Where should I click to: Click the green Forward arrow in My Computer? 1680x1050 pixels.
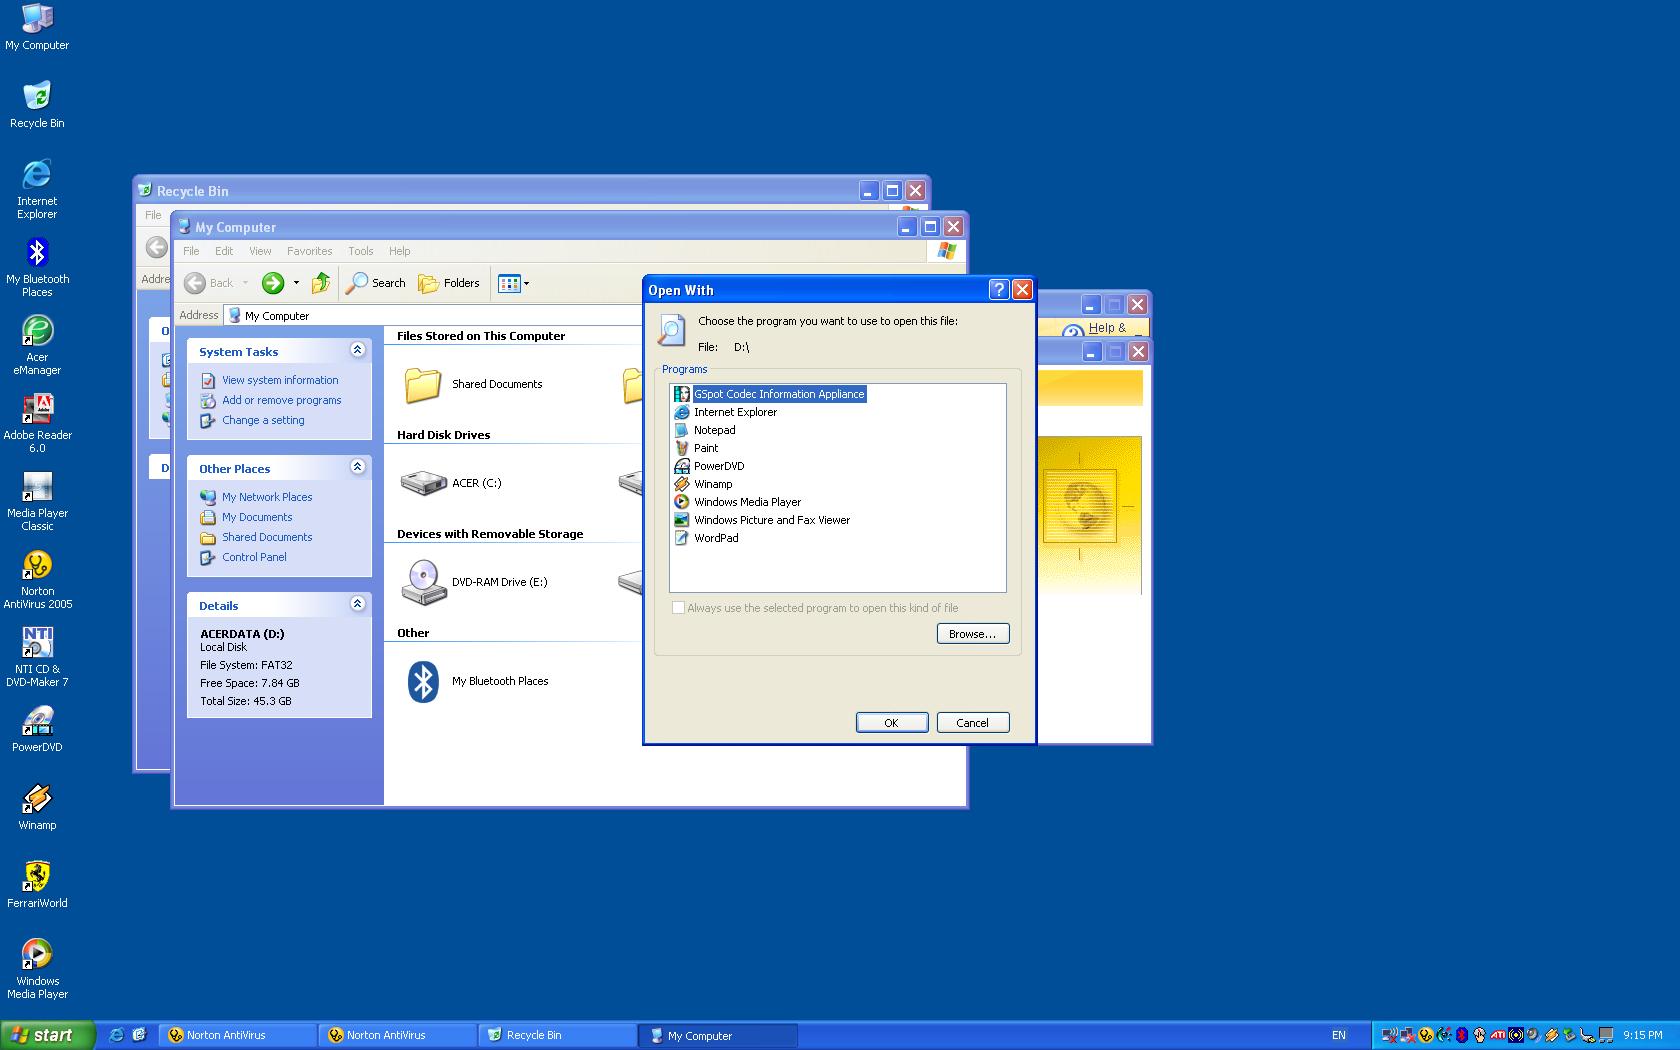pyautogui.click(x=273, y=283)
